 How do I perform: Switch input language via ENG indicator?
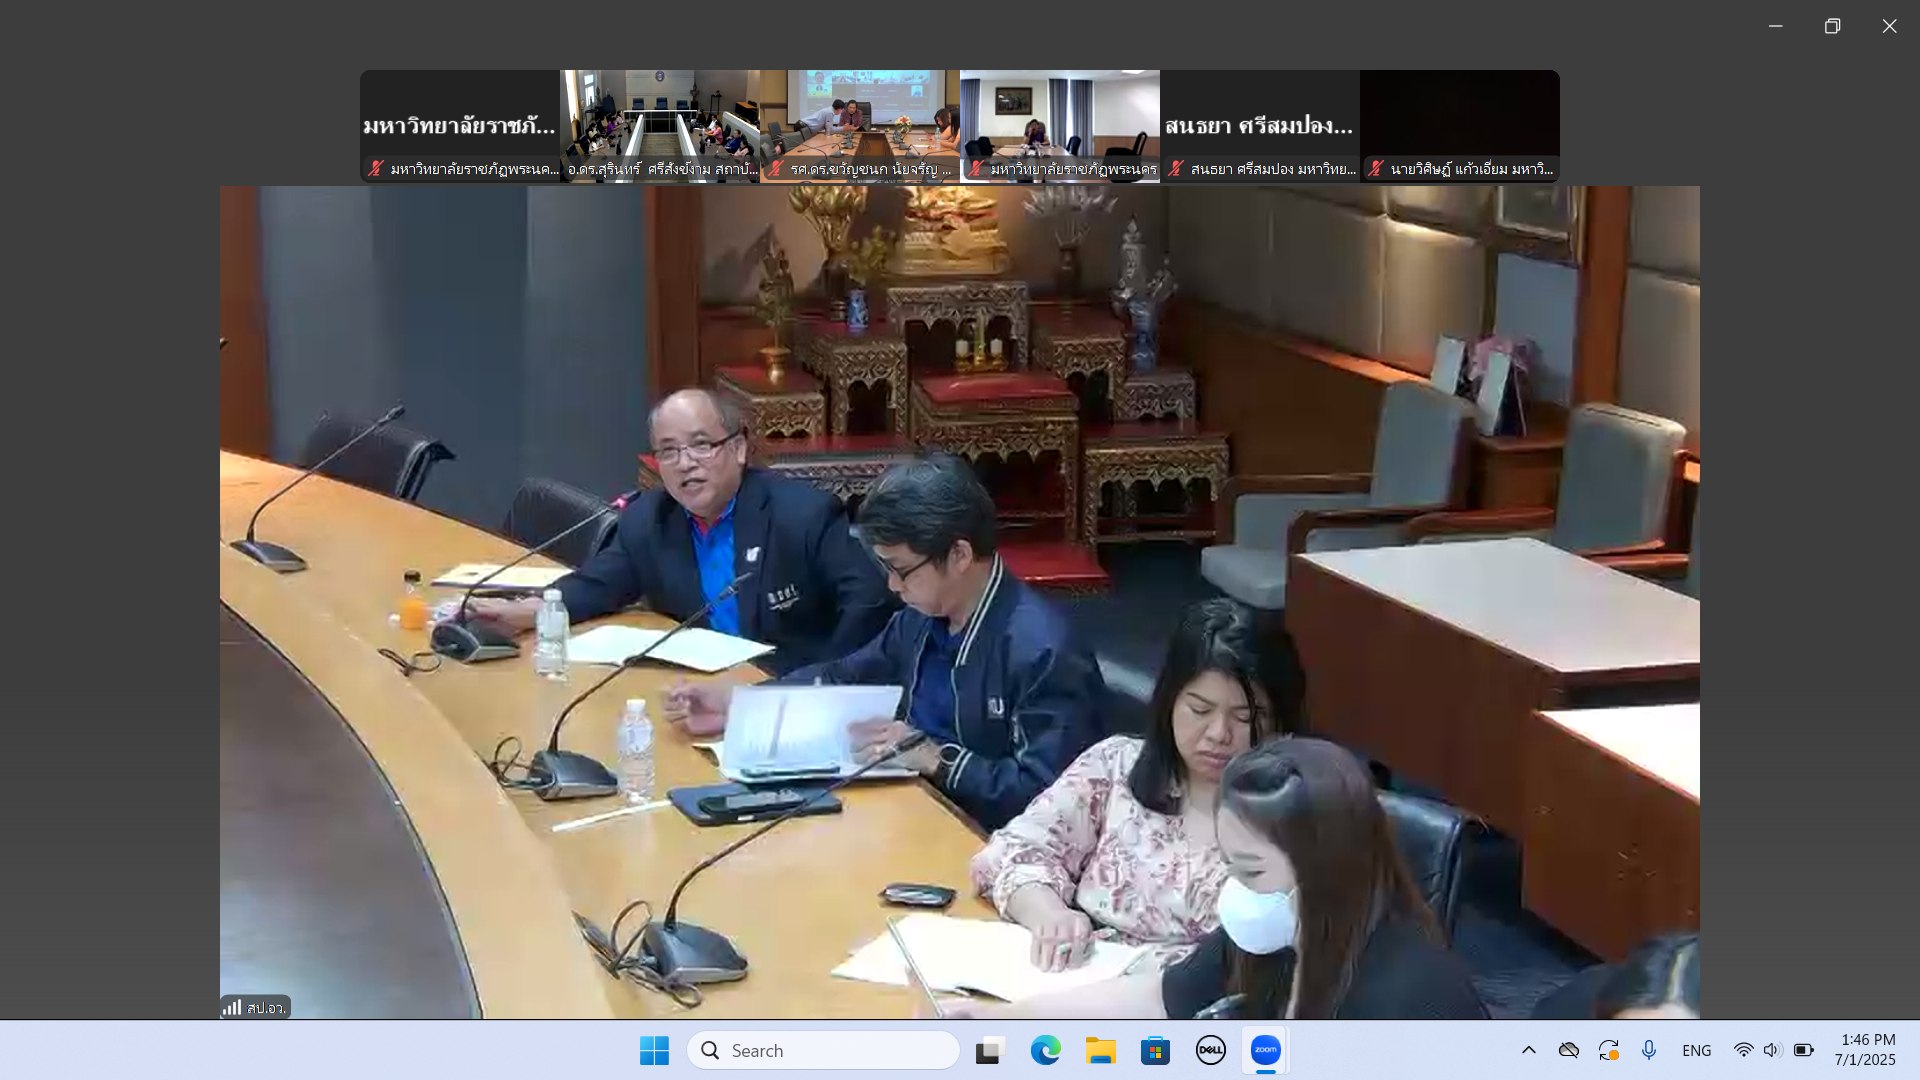[x=1696, y=1050]
